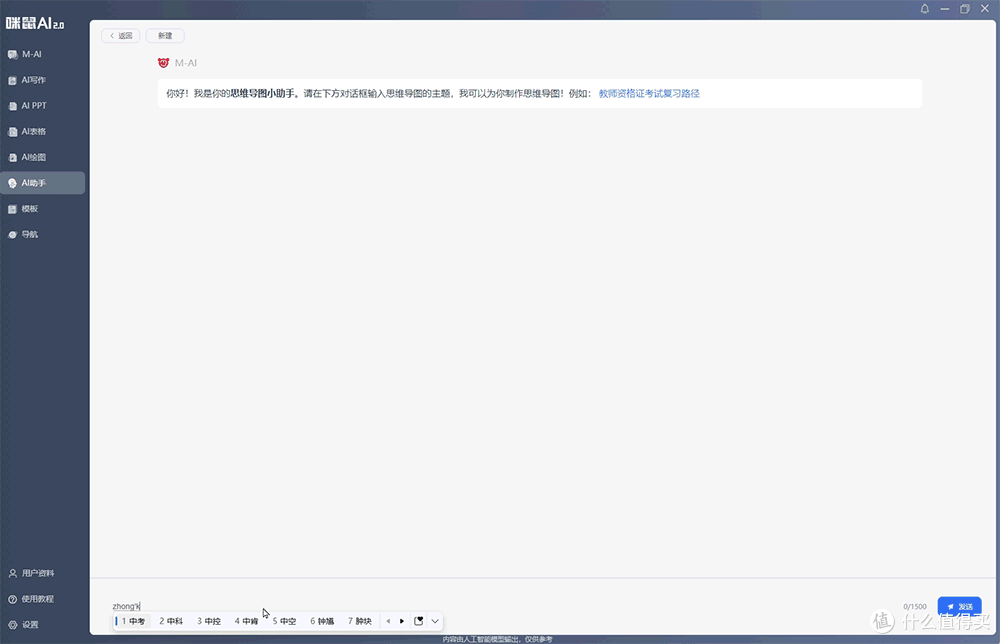The image size is (1000, 644).
Task: Choose candidate 6 钟馗
Action: click(x=322, y=621)
